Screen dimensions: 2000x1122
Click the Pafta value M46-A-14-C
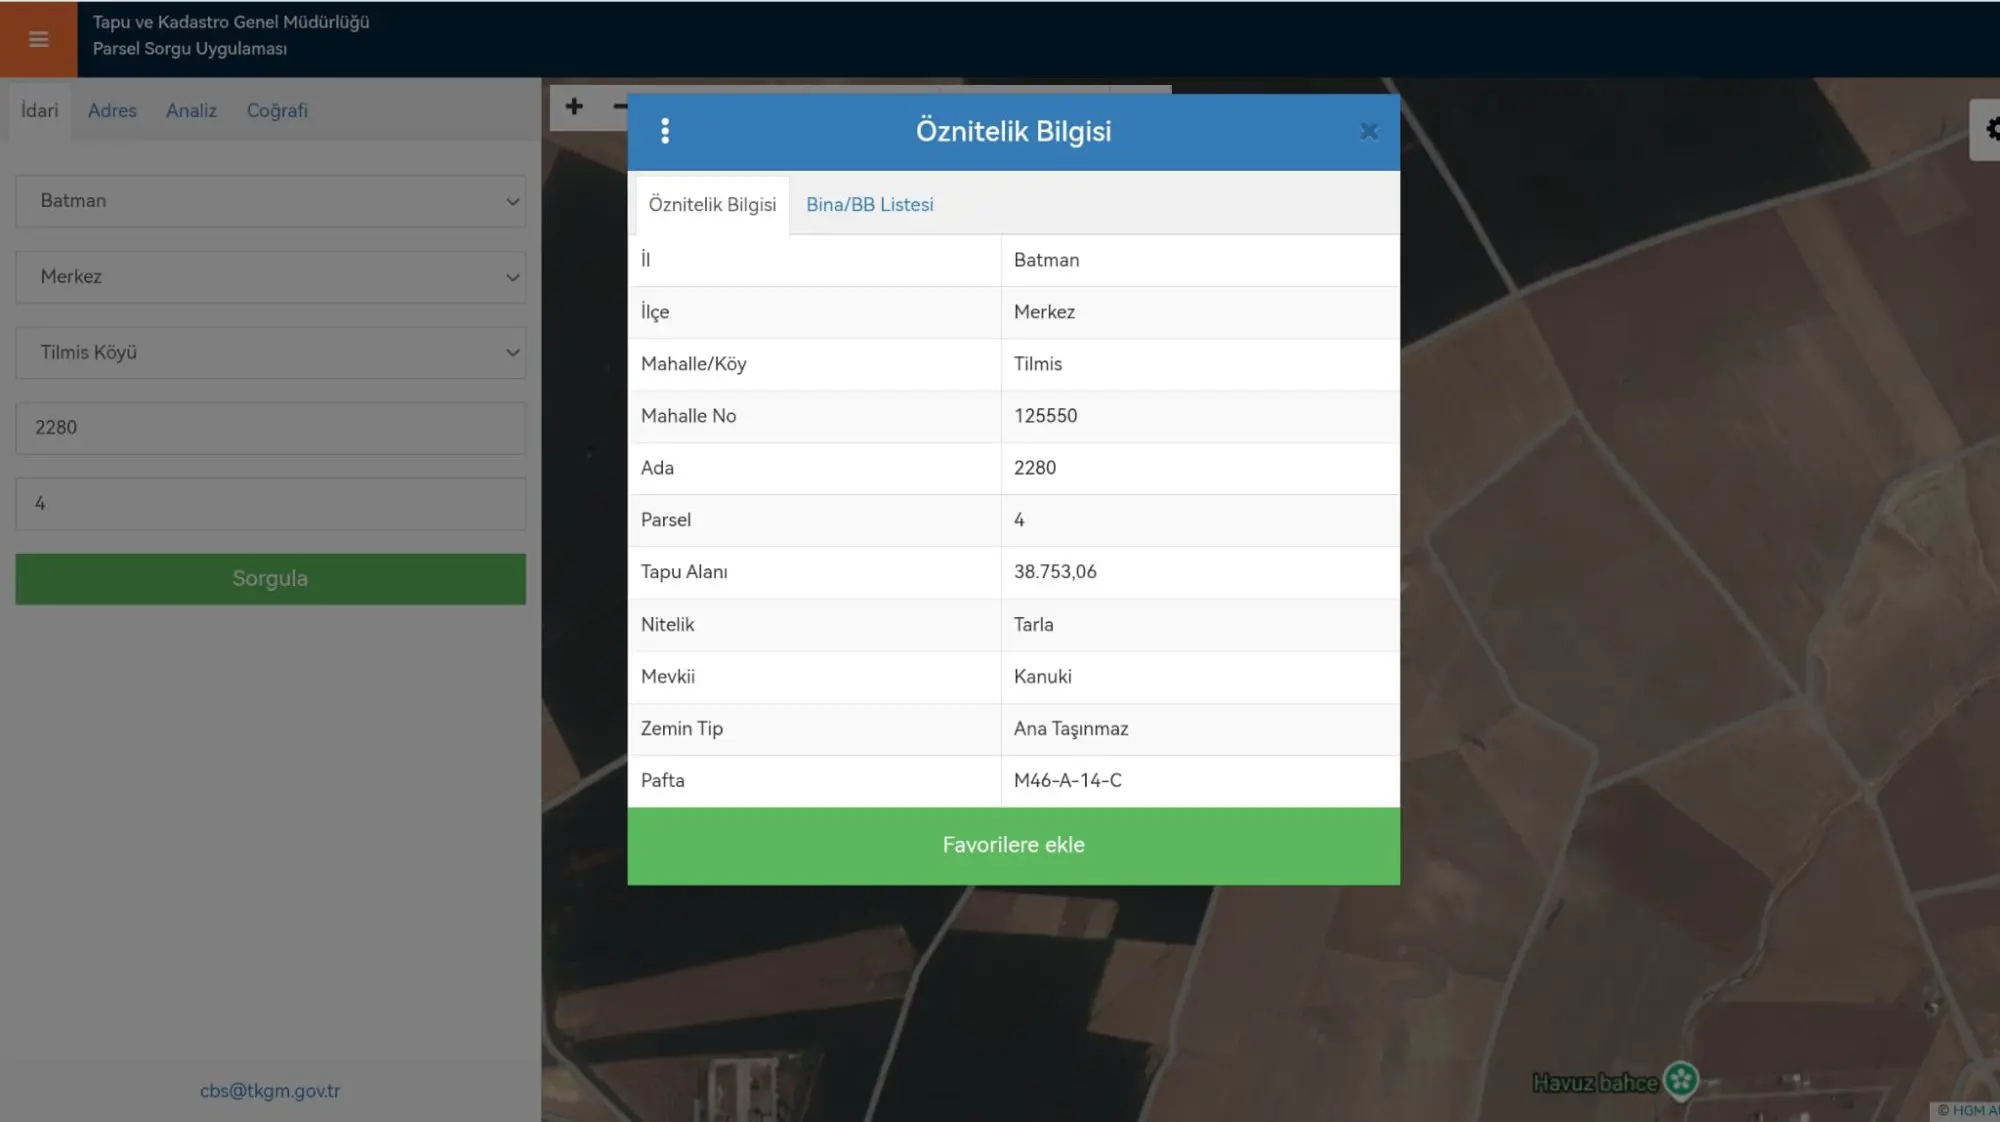coord(1068,780)
